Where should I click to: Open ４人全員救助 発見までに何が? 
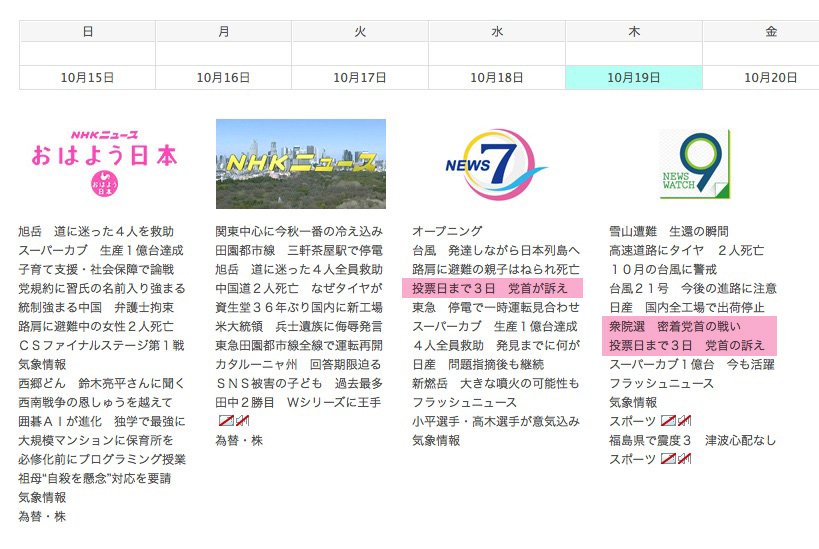pos(496,345)
